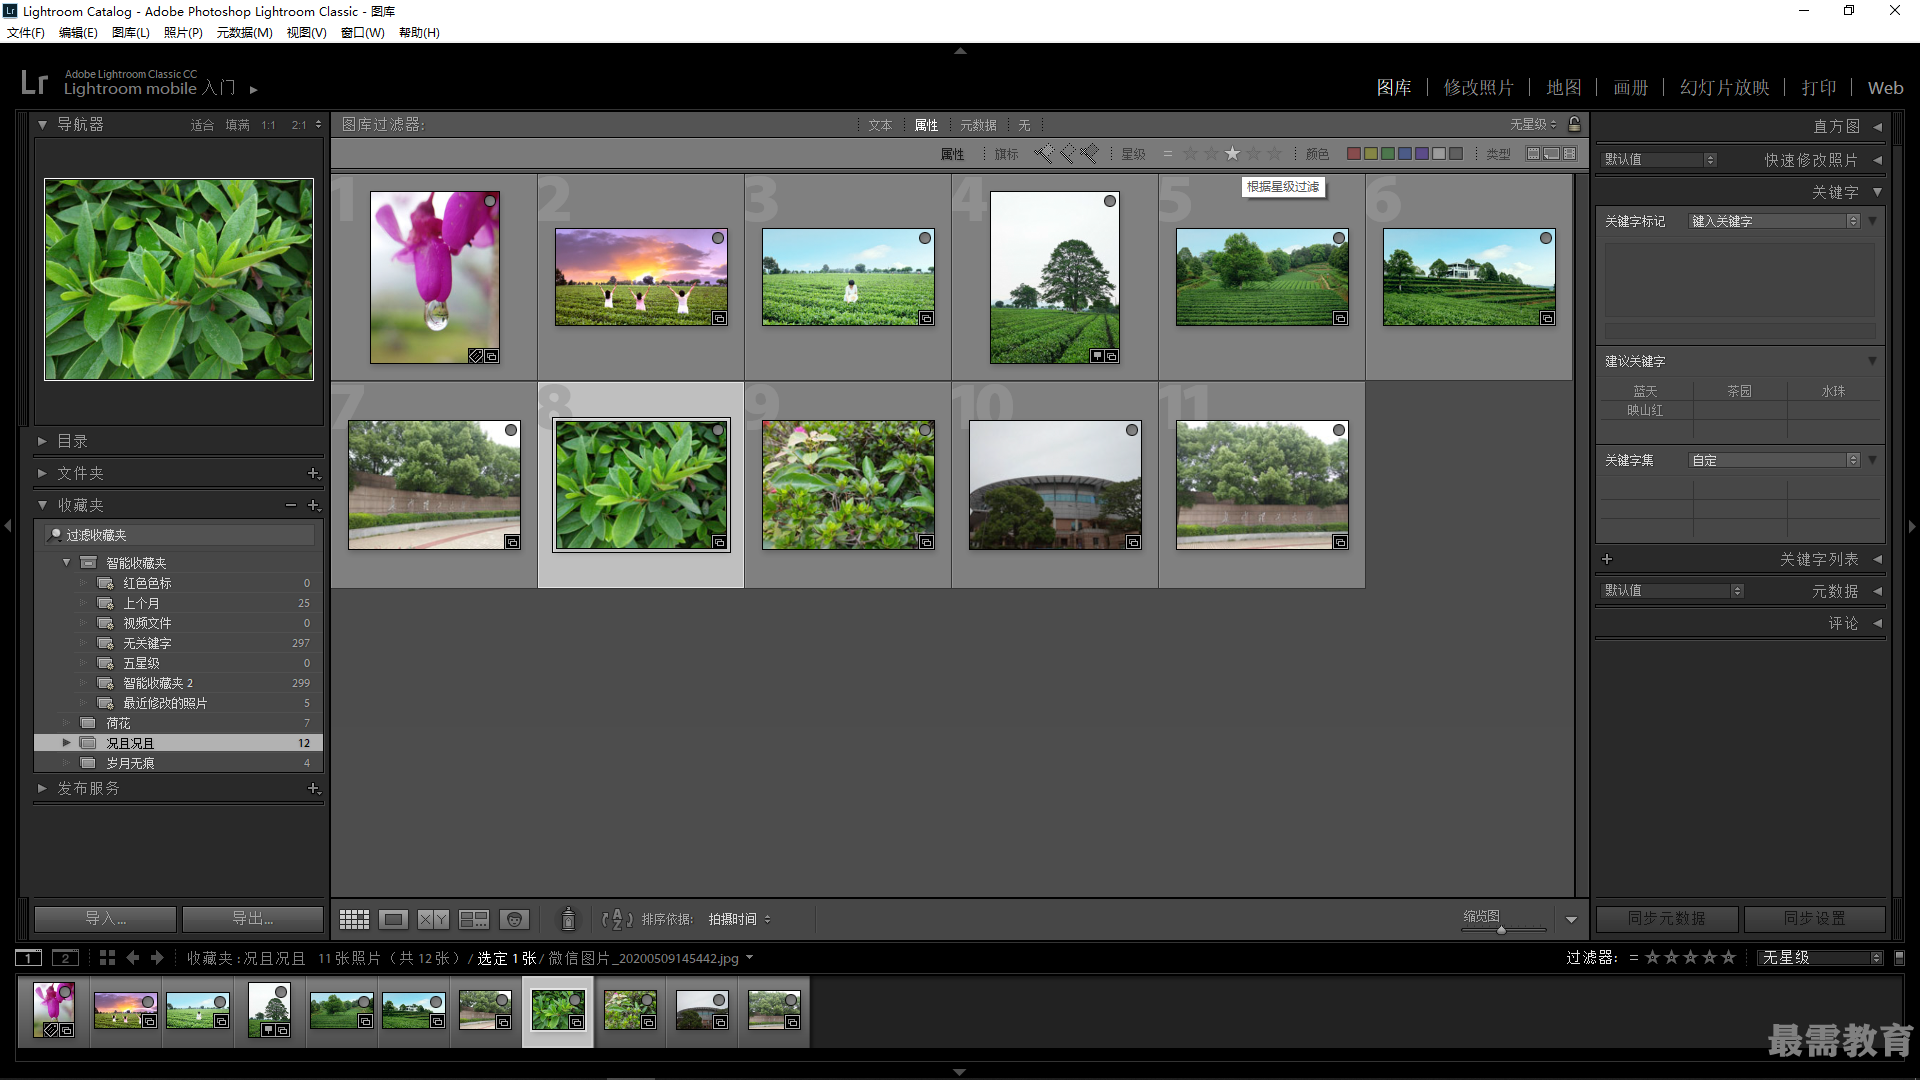The image size is (1920, 1080).
Task: Go back to previous source arrow
Action: click(132, 958)
